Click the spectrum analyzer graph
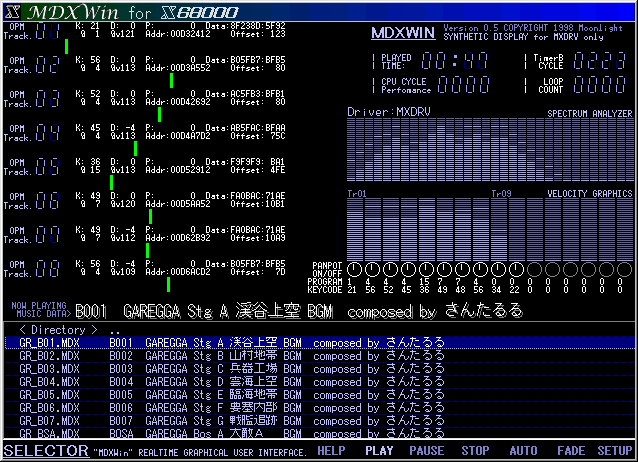Image resolution: width=638 pixels, height=462 pixels. [x=490, y=149]
